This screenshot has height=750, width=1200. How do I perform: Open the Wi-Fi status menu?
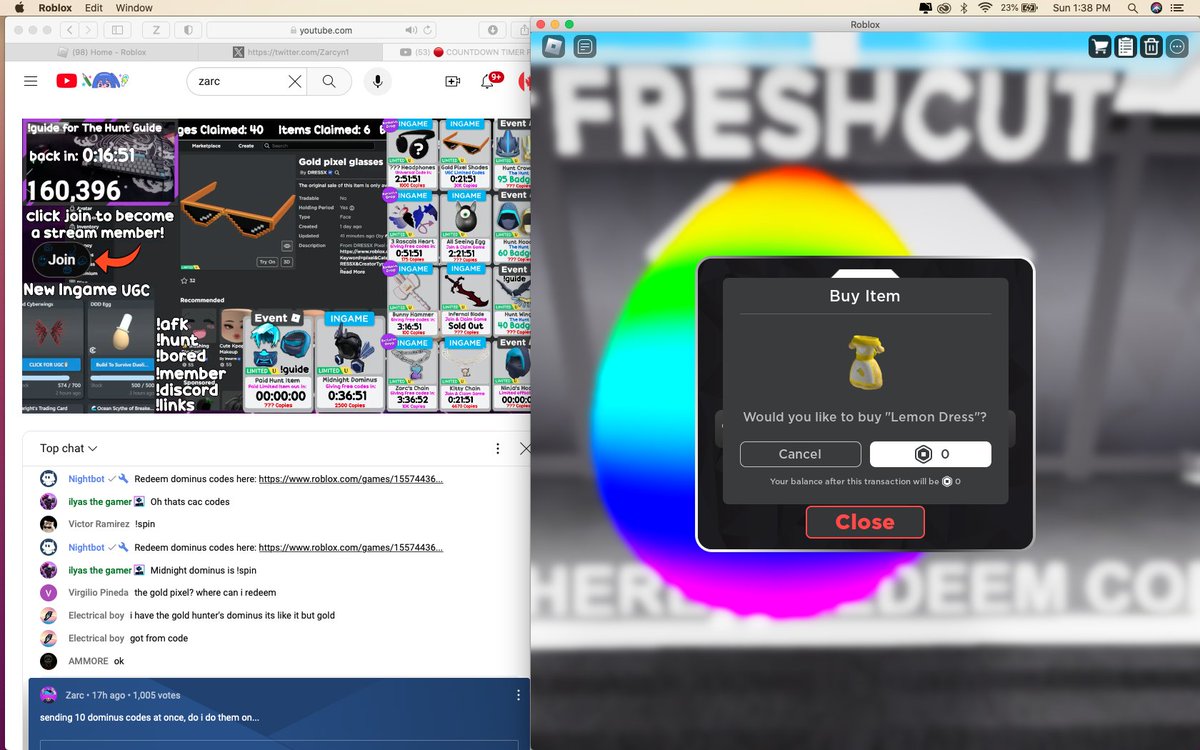(x=985, y=7)
